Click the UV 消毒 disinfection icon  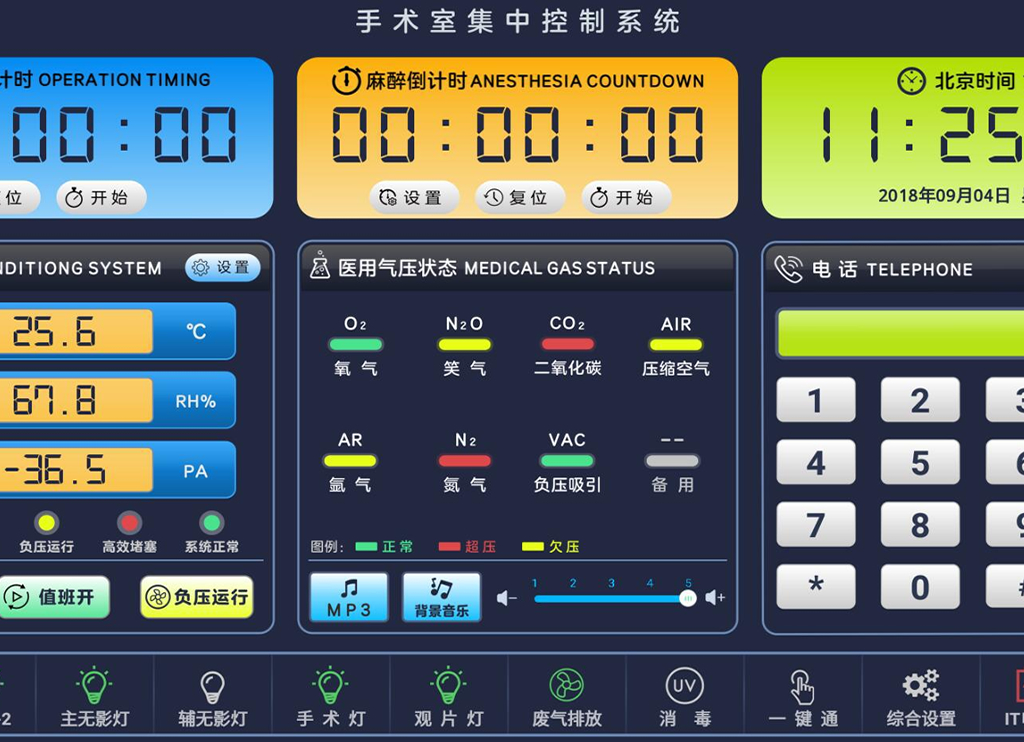[684, 686]
